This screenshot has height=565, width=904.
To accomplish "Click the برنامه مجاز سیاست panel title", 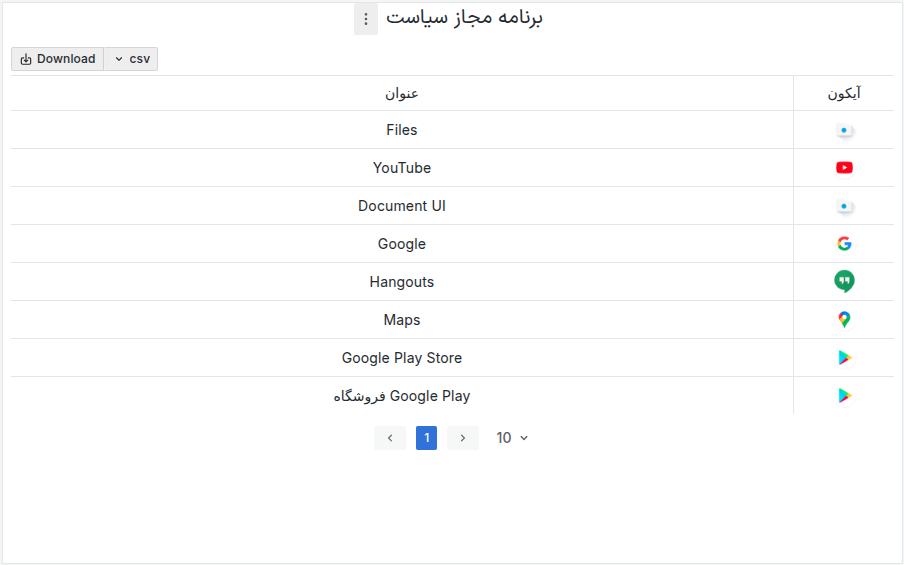I will pyautogui.click(x=464, y=18).
